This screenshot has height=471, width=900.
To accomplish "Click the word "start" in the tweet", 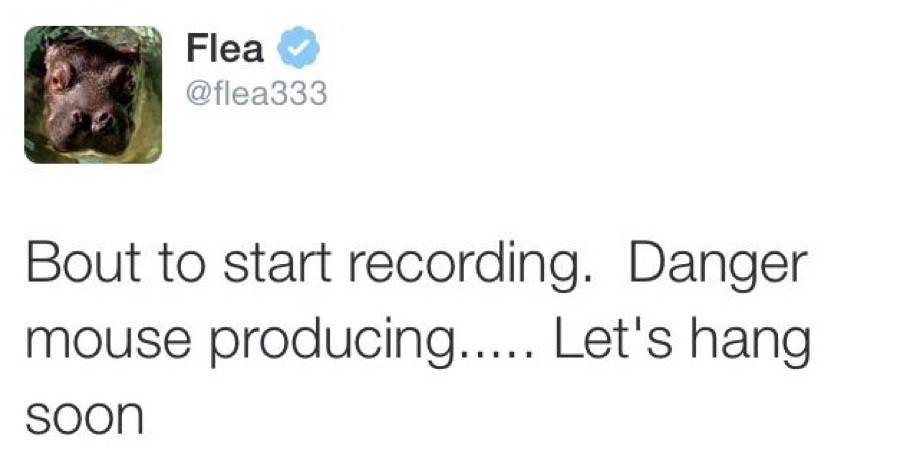I will click(x=277, y=265).
